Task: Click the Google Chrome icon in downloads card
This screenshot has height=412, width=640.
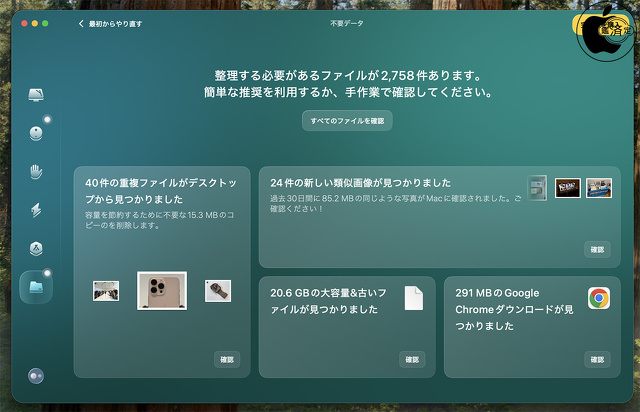Action: 599,298
